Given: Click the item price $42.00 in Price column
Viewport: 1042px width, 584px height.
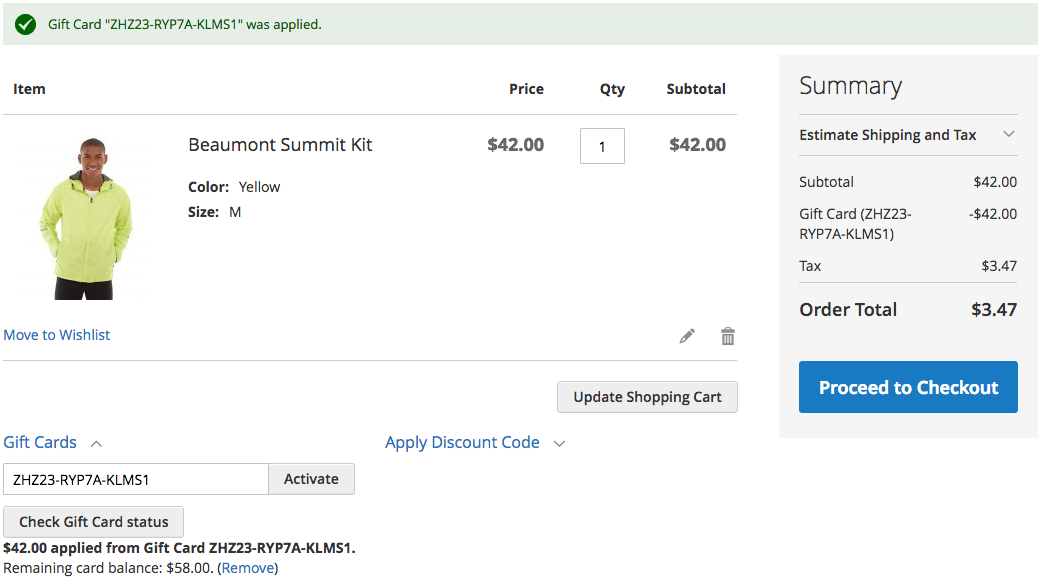Looking at the screenshot, I should tap(515, 145).
